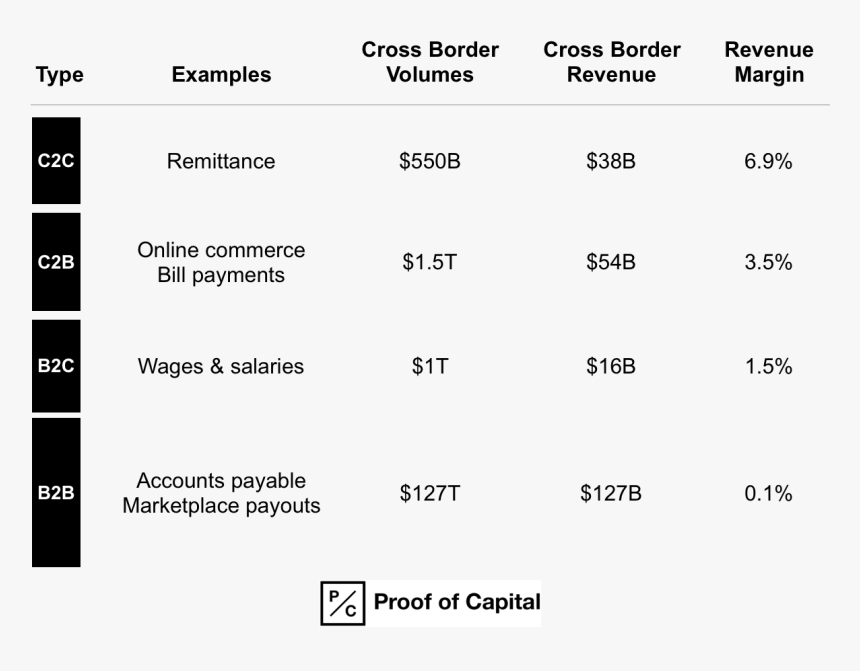Click the B2C type badge
860x671 pixels.
click(56, 366)
